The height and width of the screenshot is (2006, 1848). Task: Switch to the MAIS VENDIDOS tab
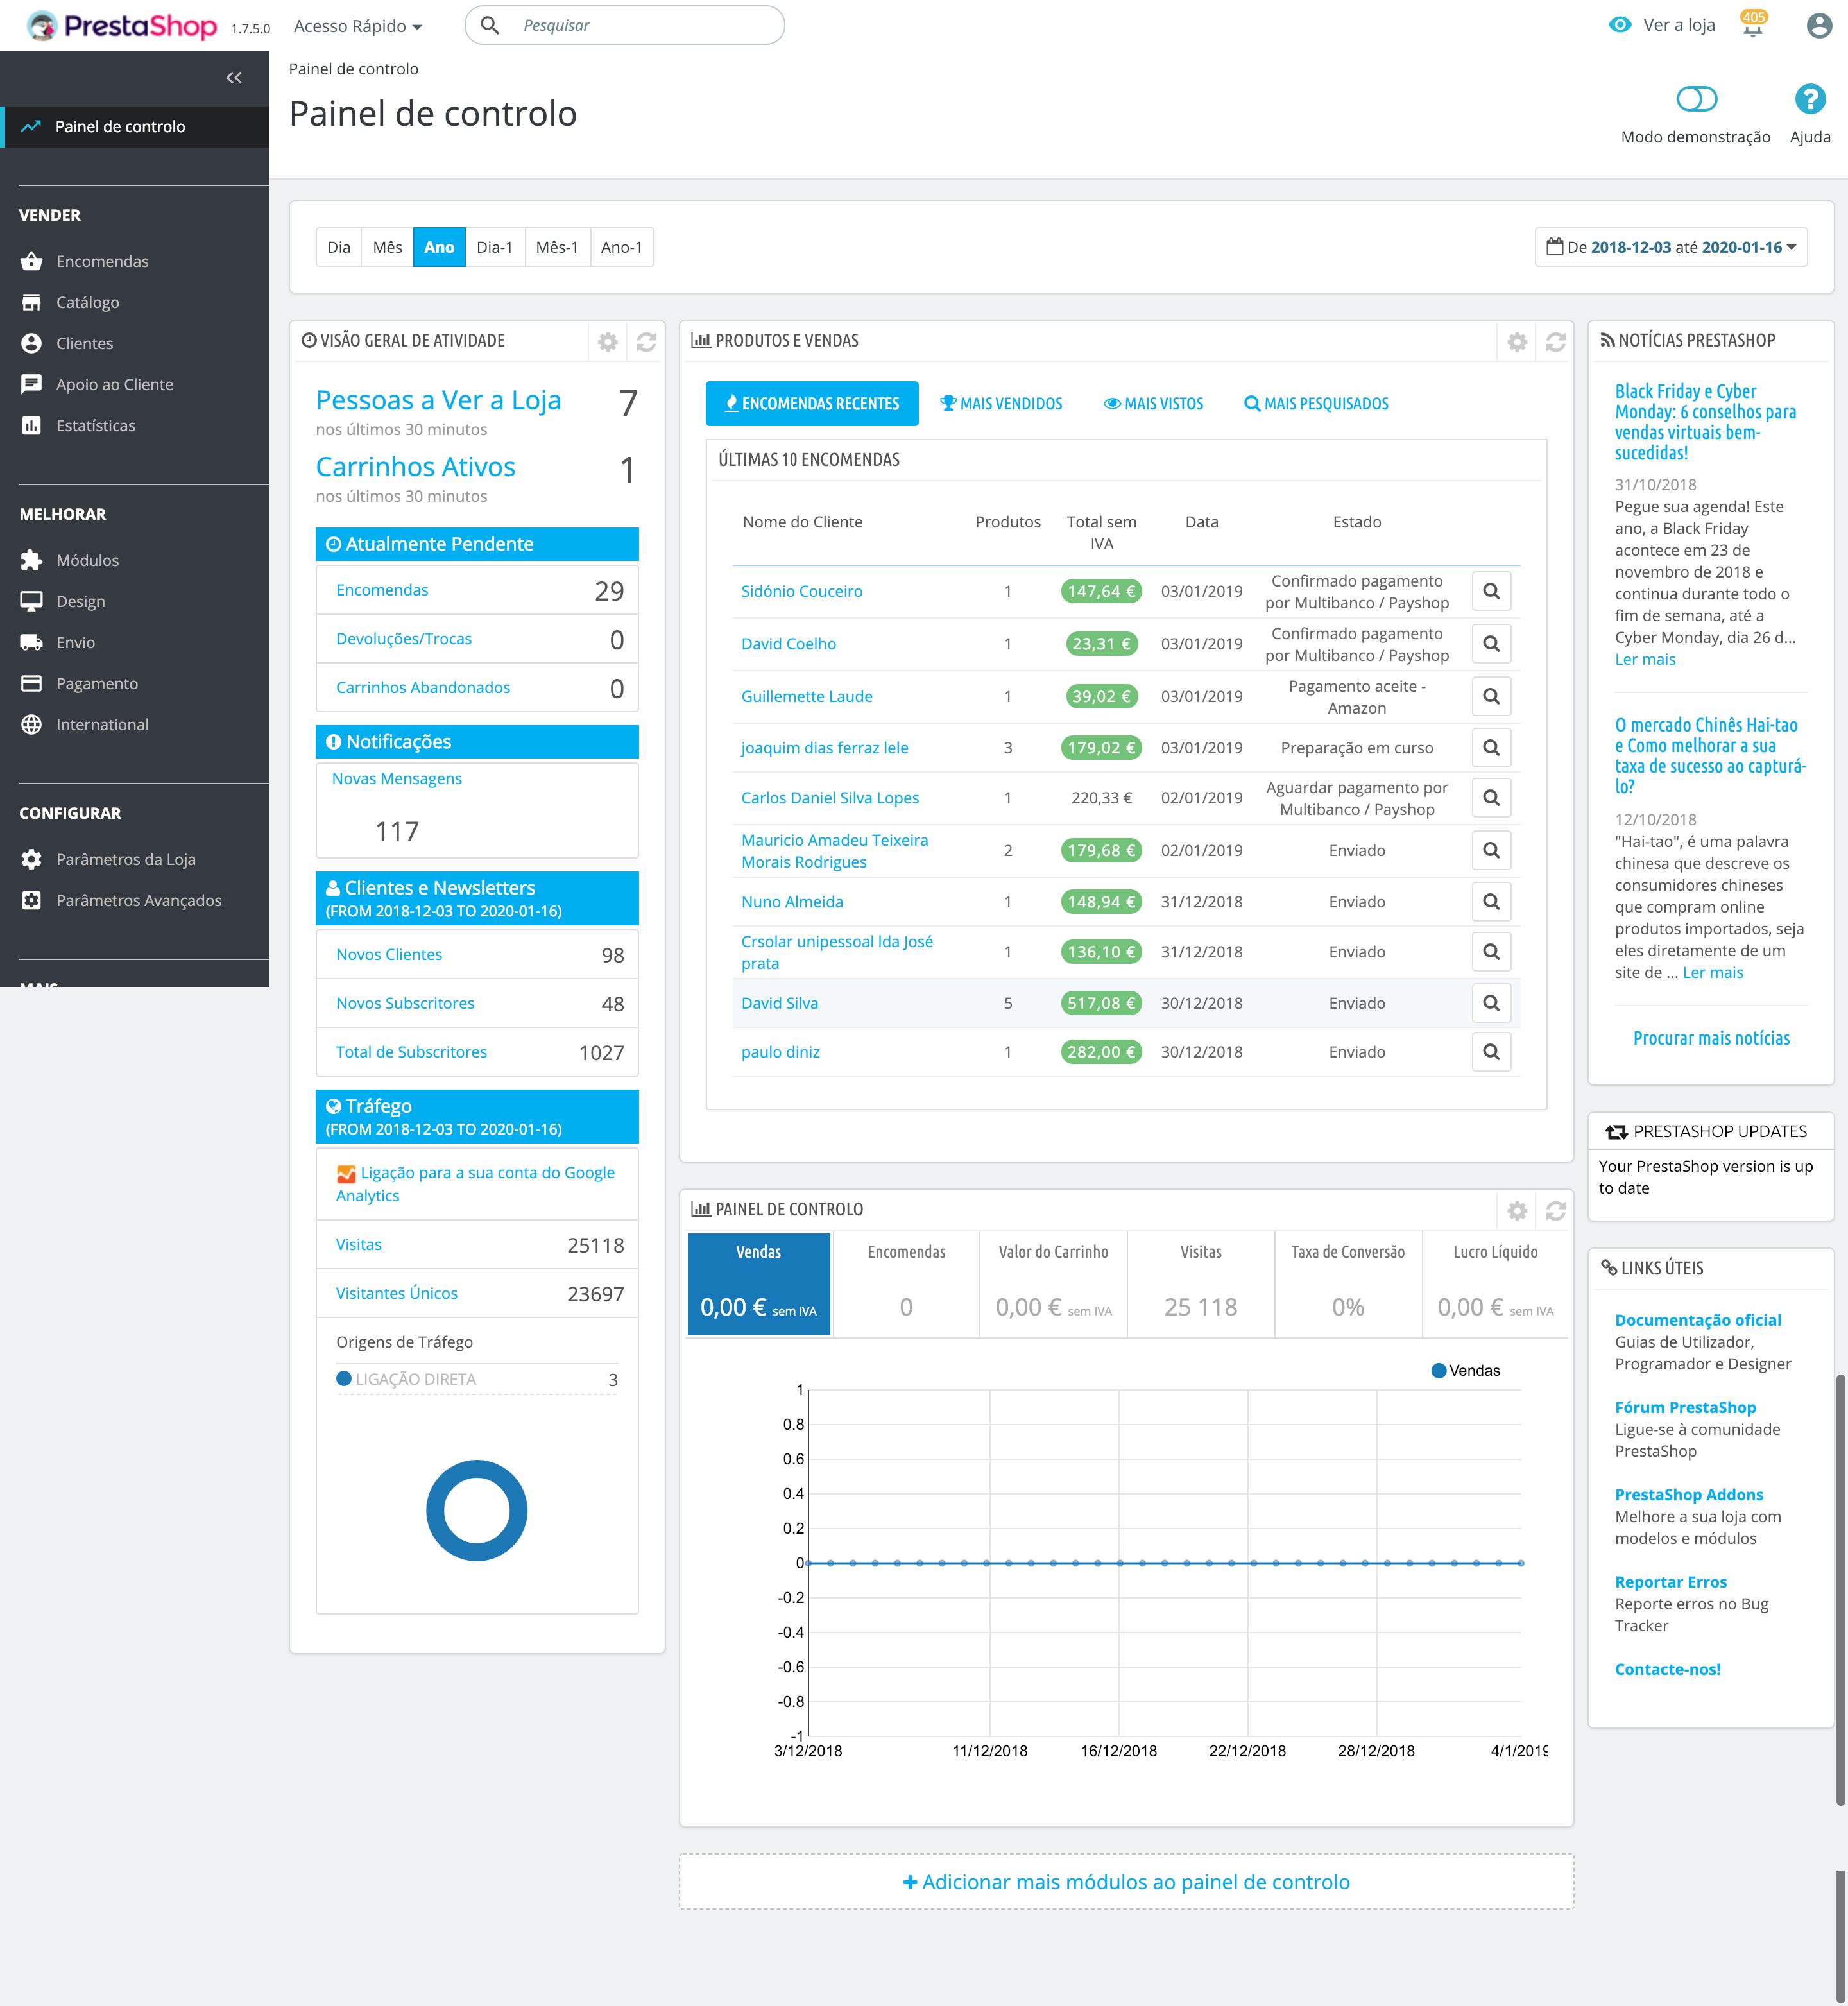coord(1001,403)
